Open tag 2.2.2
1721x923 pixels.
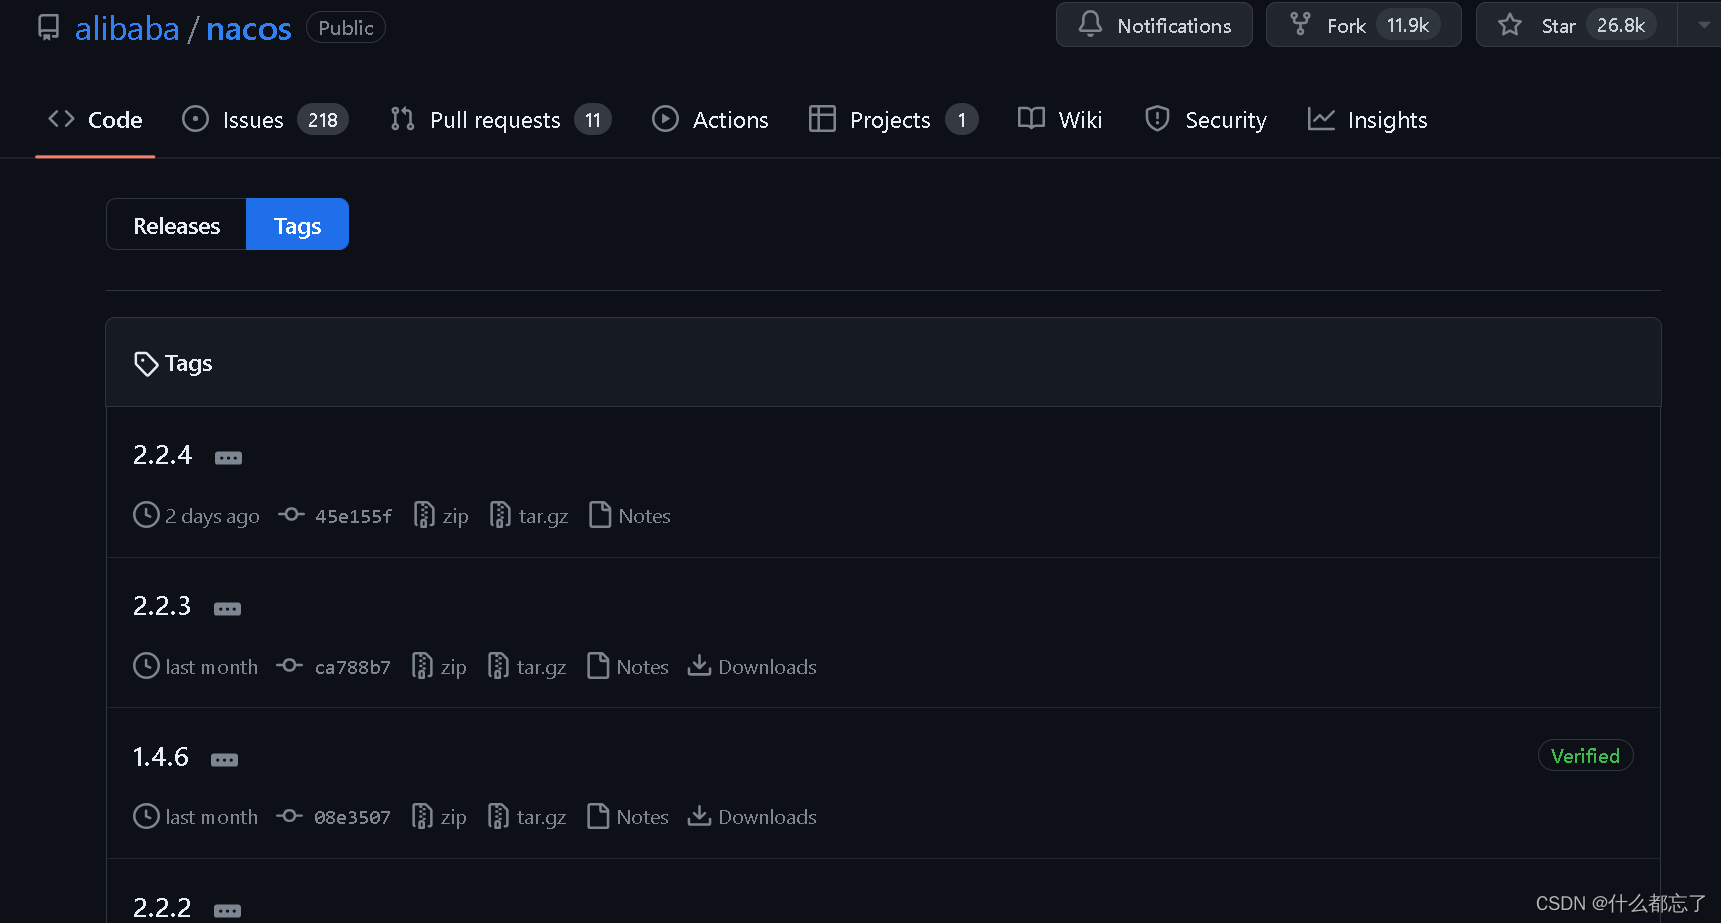click(161, 907)
